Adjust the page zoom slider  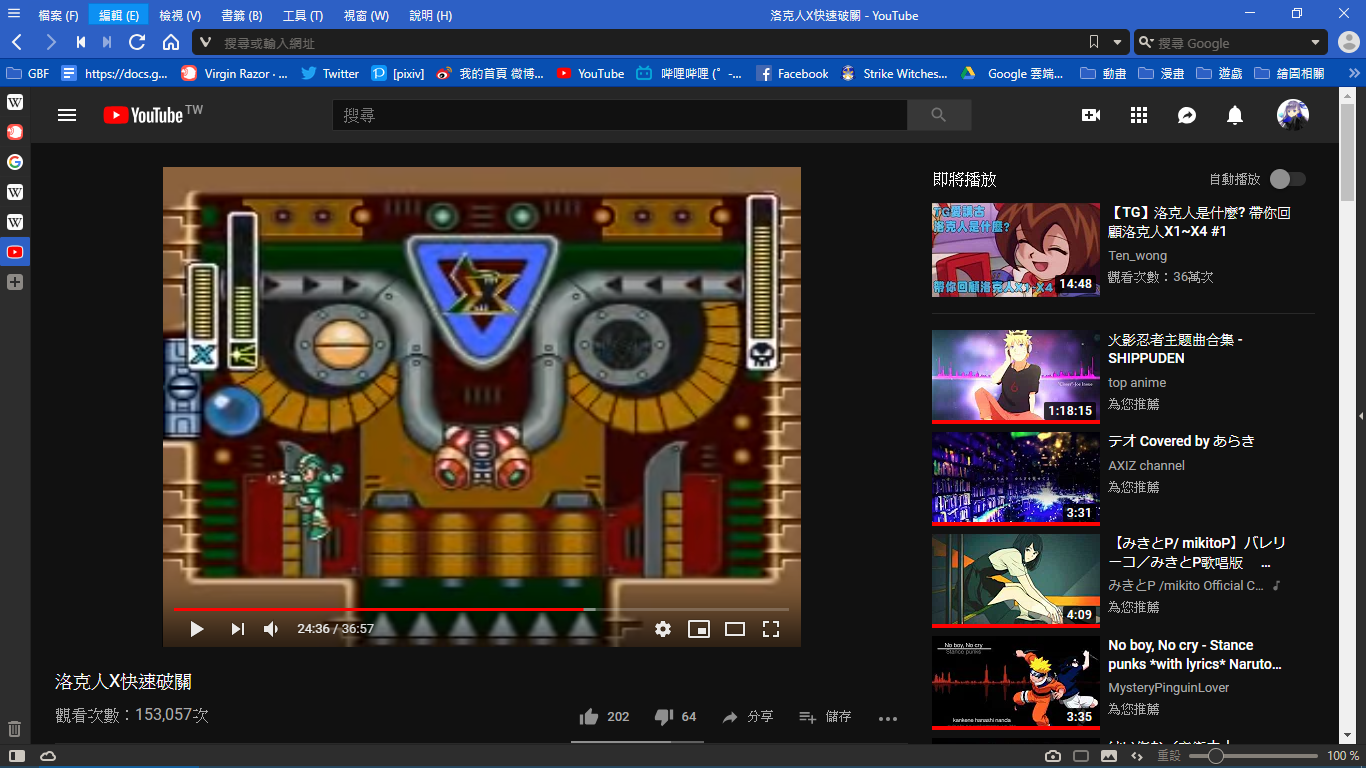1253,756
